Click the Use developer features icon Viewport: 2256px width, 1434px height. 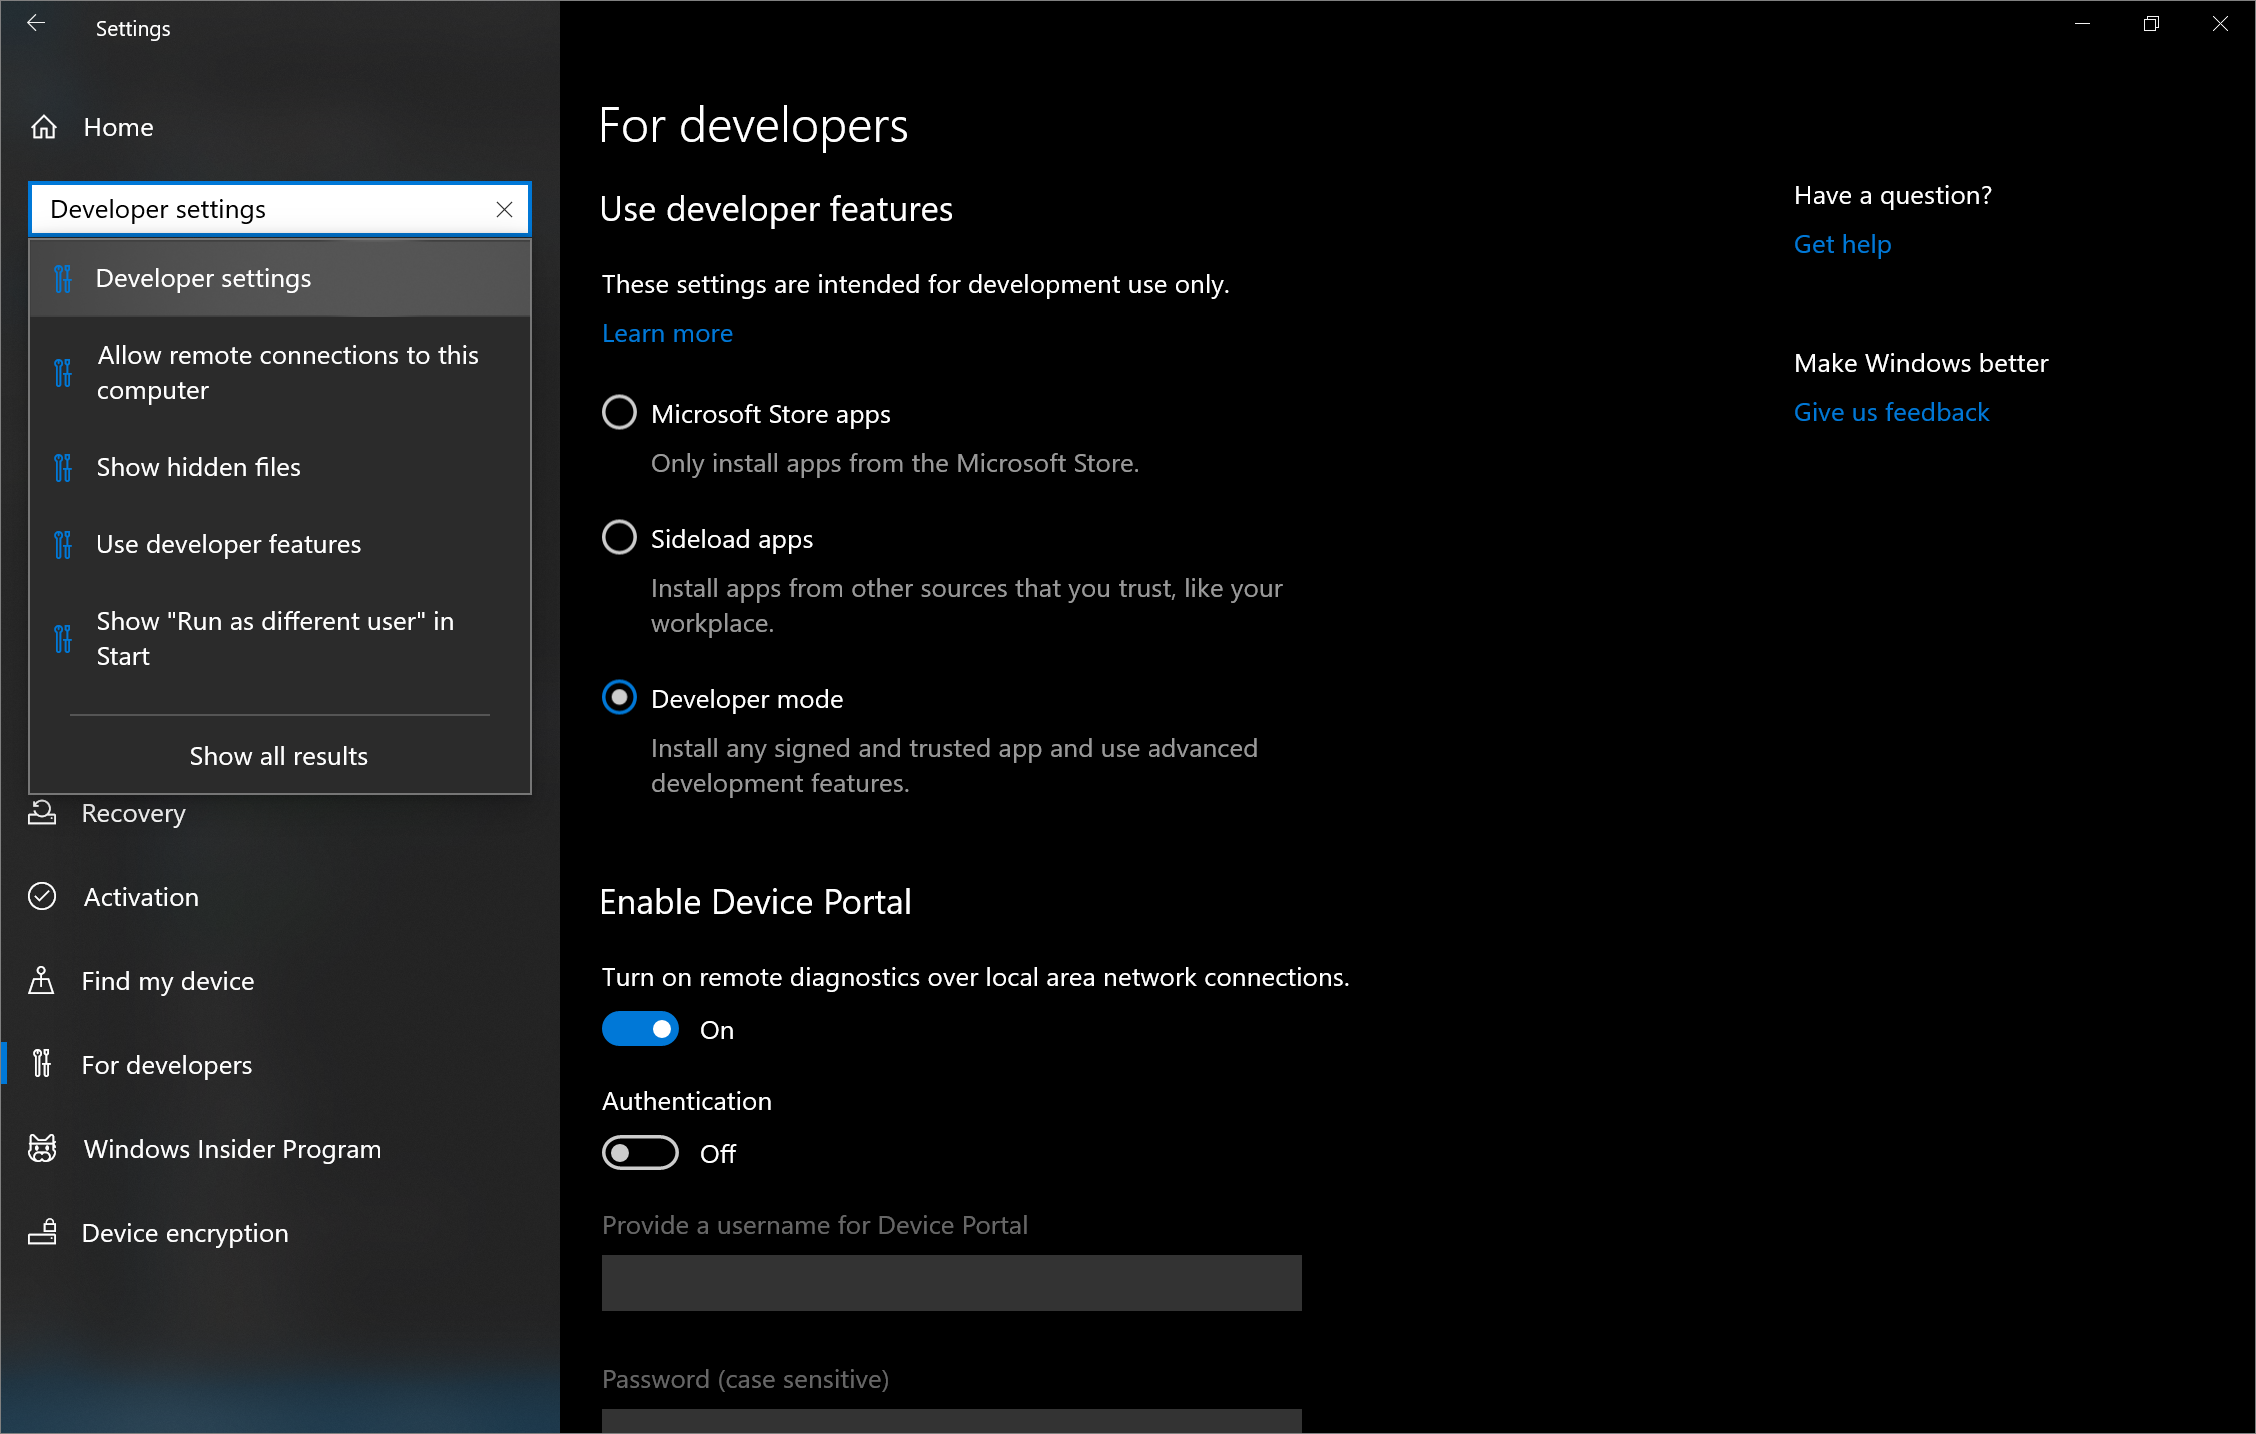pyautogui.click(x=66, y=543)
